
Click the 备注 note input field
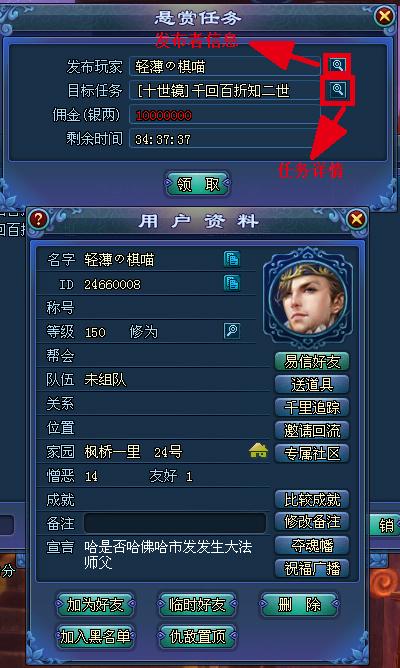pos(175,523)
